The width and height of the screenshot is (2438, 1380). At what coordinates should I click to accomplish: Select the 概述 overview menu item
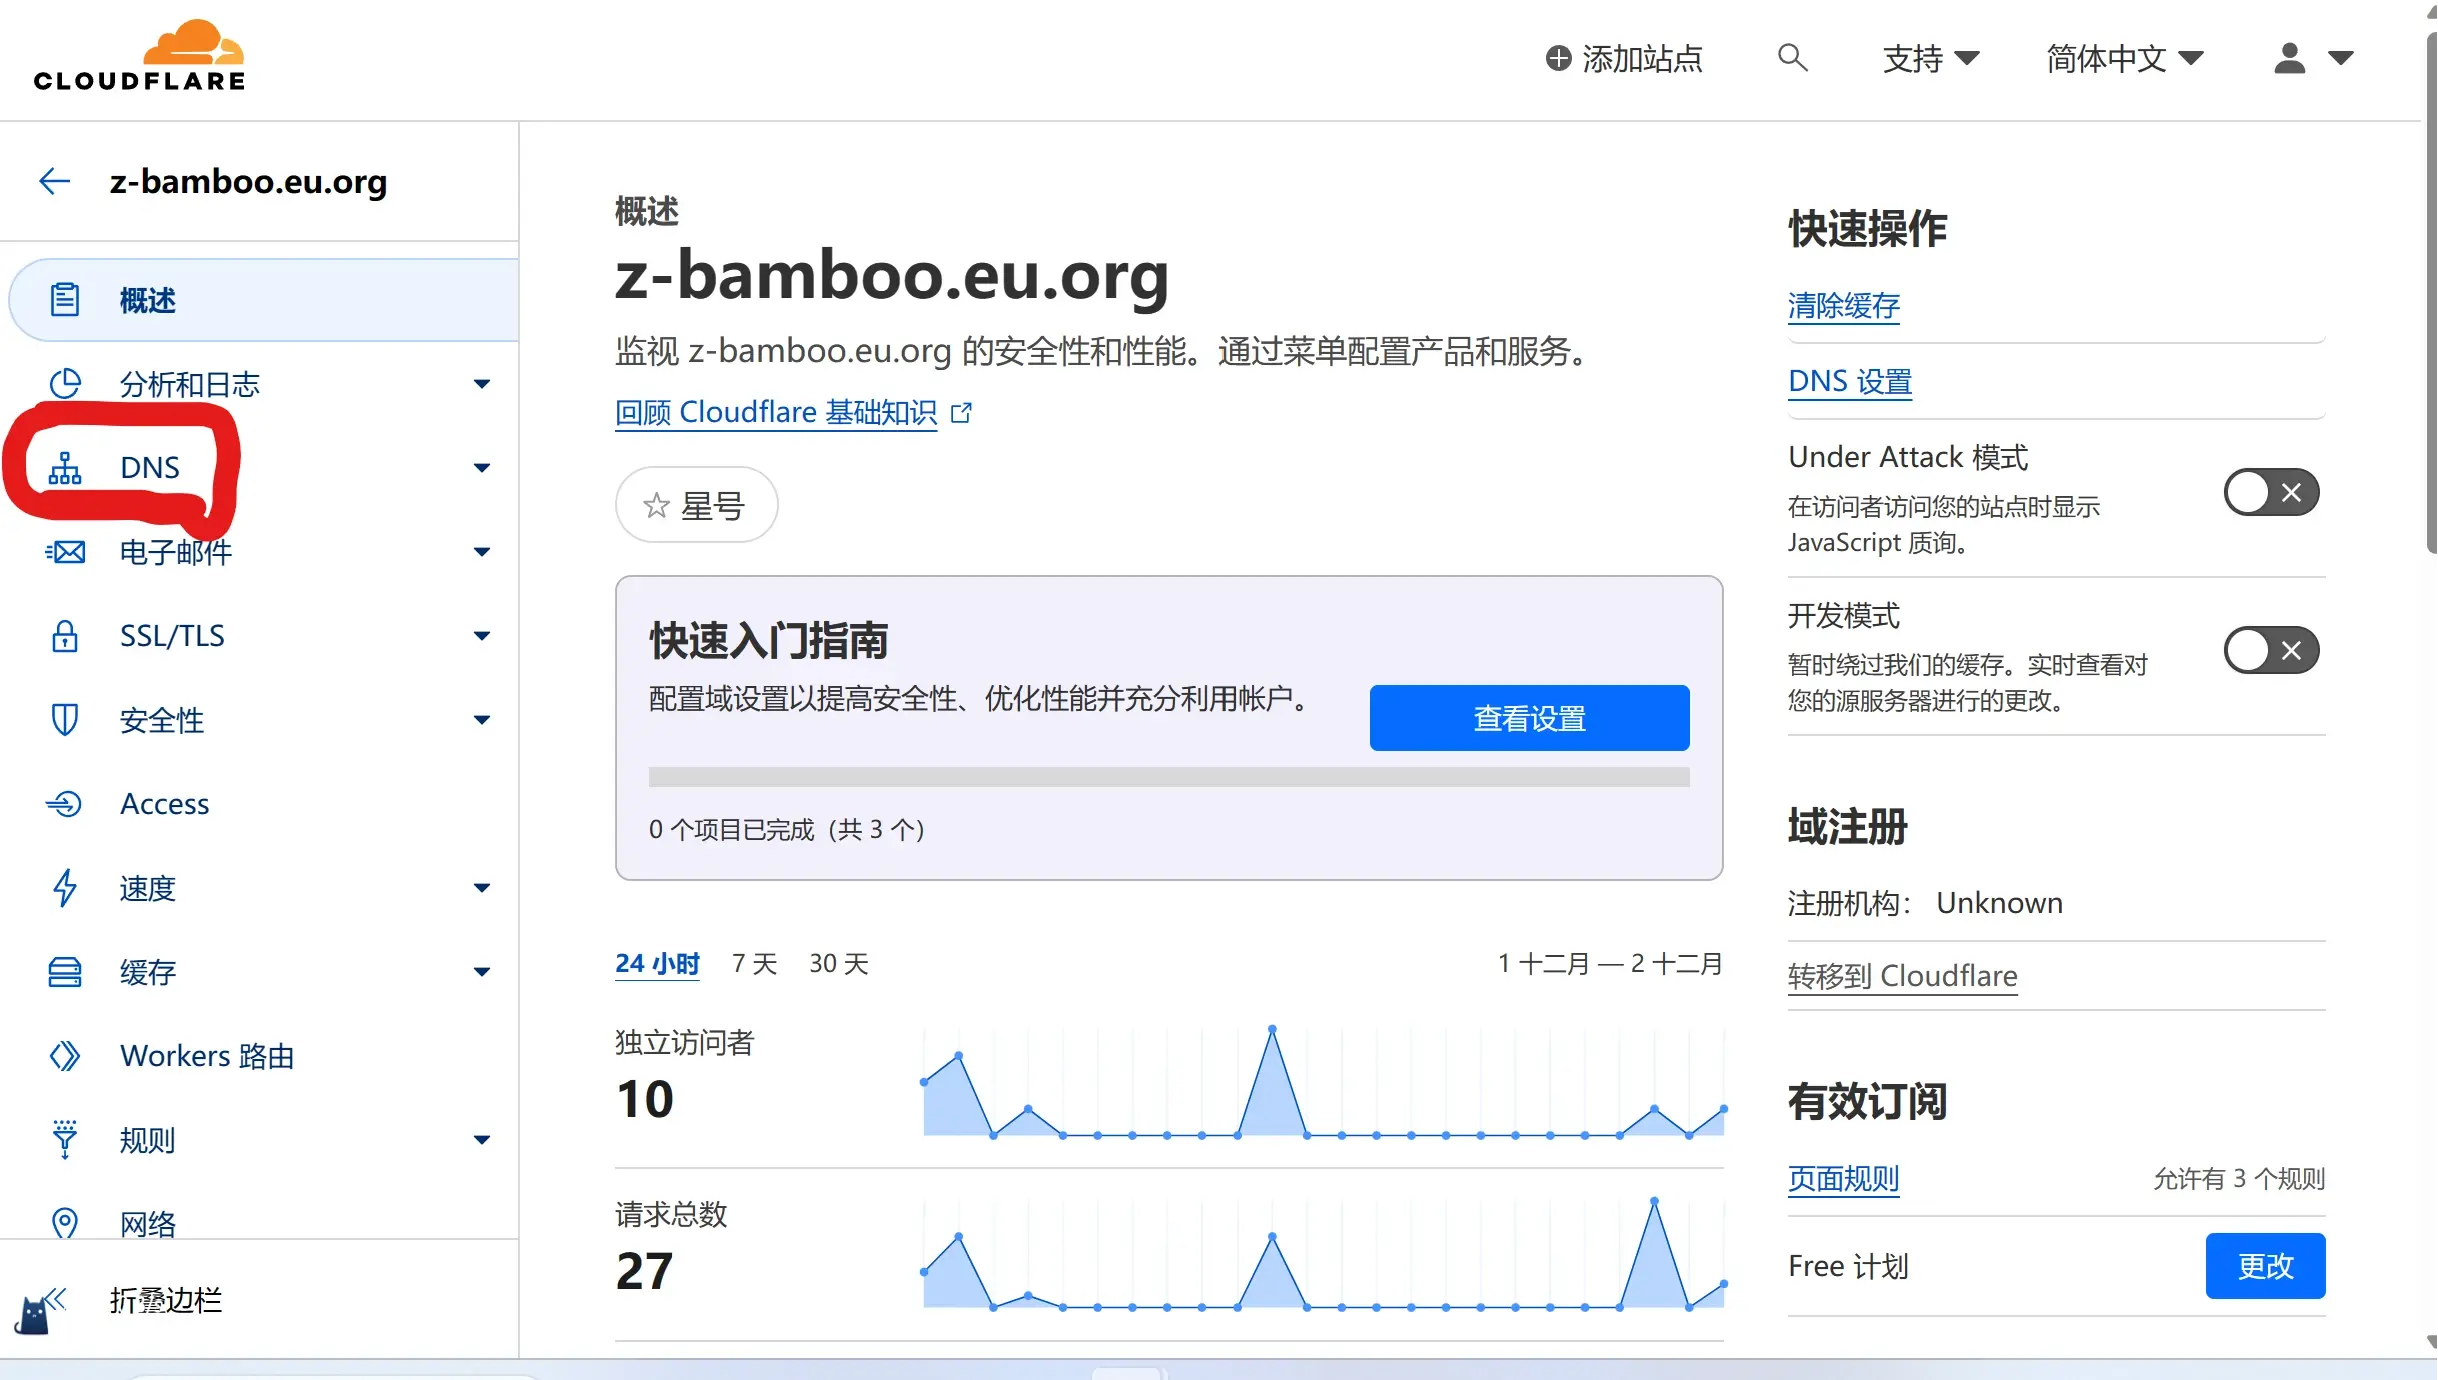(x=264, y=300)
